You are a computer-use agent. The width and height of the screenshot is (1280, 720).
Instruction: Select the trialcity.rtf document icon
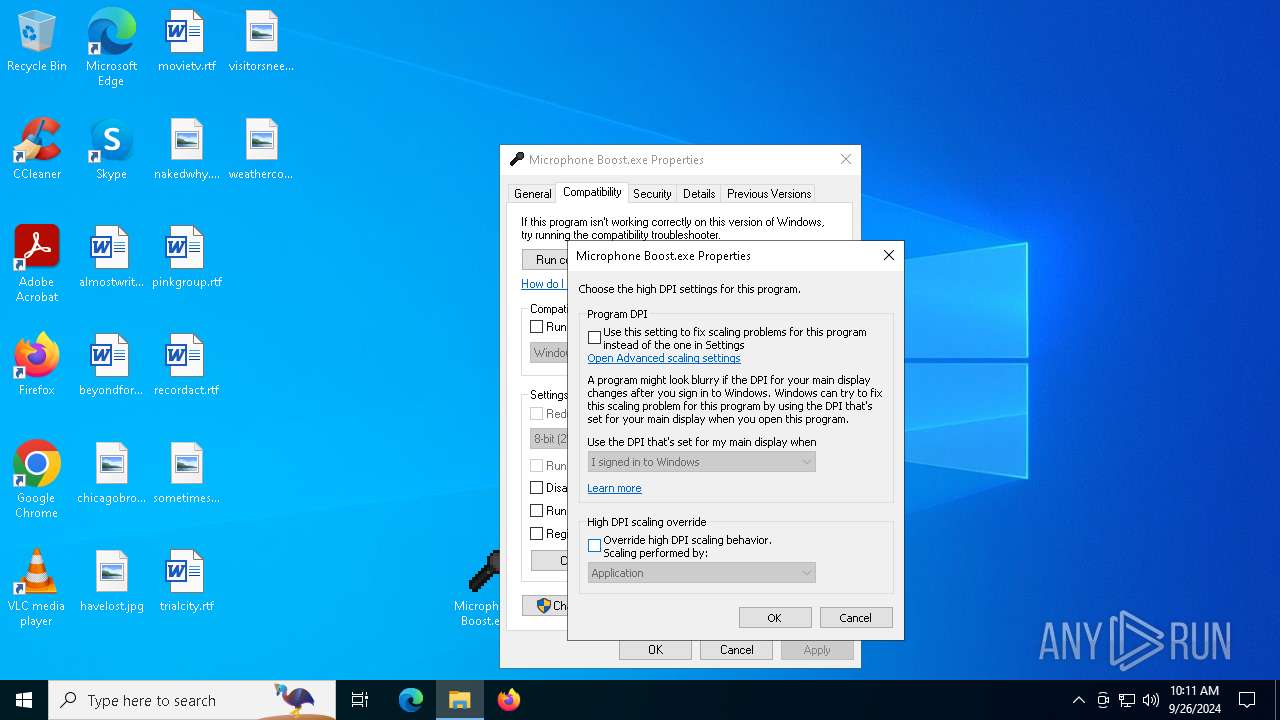pyautogui.click(x=186, y=582)
